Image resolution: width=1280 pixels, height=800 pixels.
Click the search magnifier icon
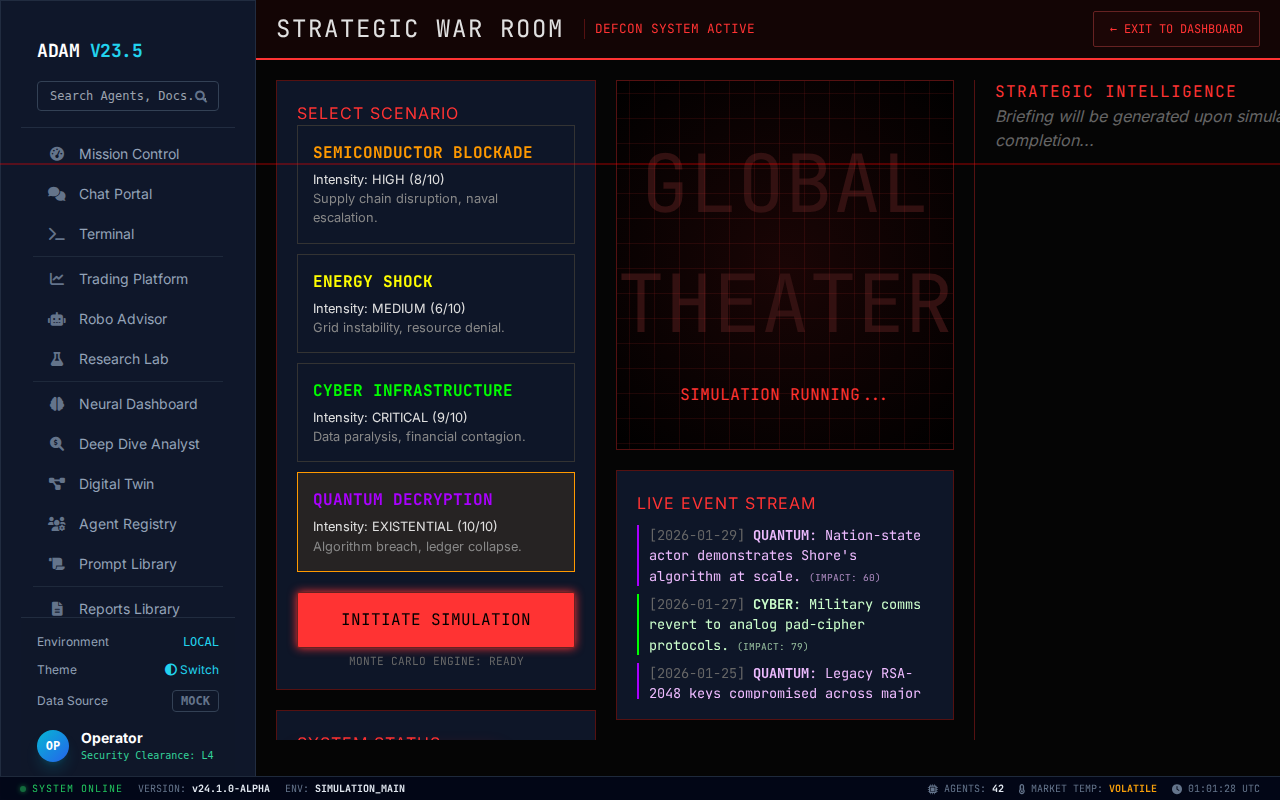(x=201, y=96)
